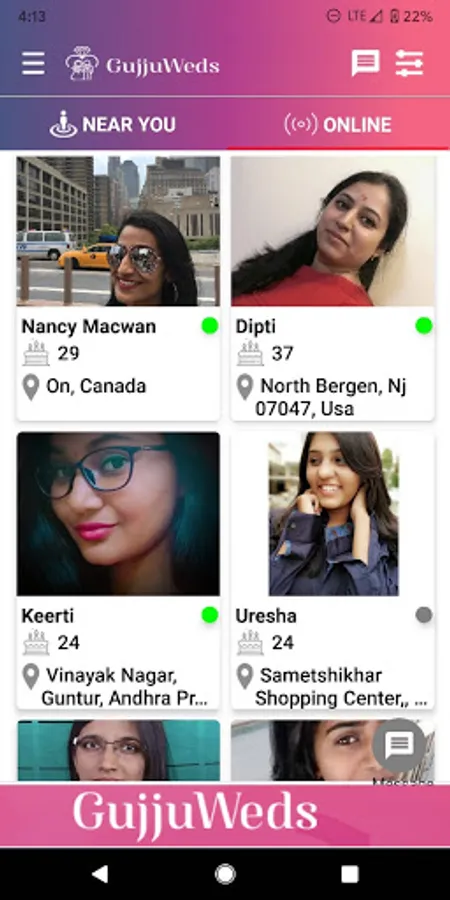
Task: Tap location pin beside On, Canada
Action: [x=30, y=386]
